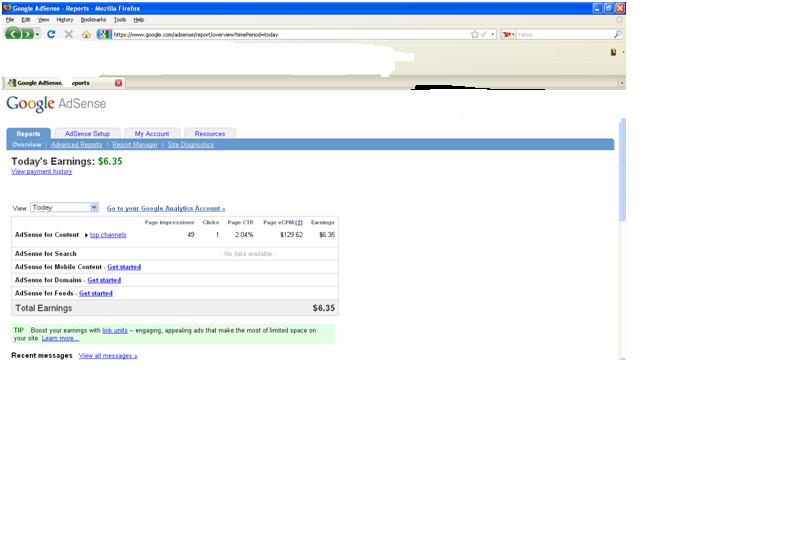The height and width of the screenshot is (542, 800).
Task: Open Site Diagnostics link
Action: pos(191,145)
